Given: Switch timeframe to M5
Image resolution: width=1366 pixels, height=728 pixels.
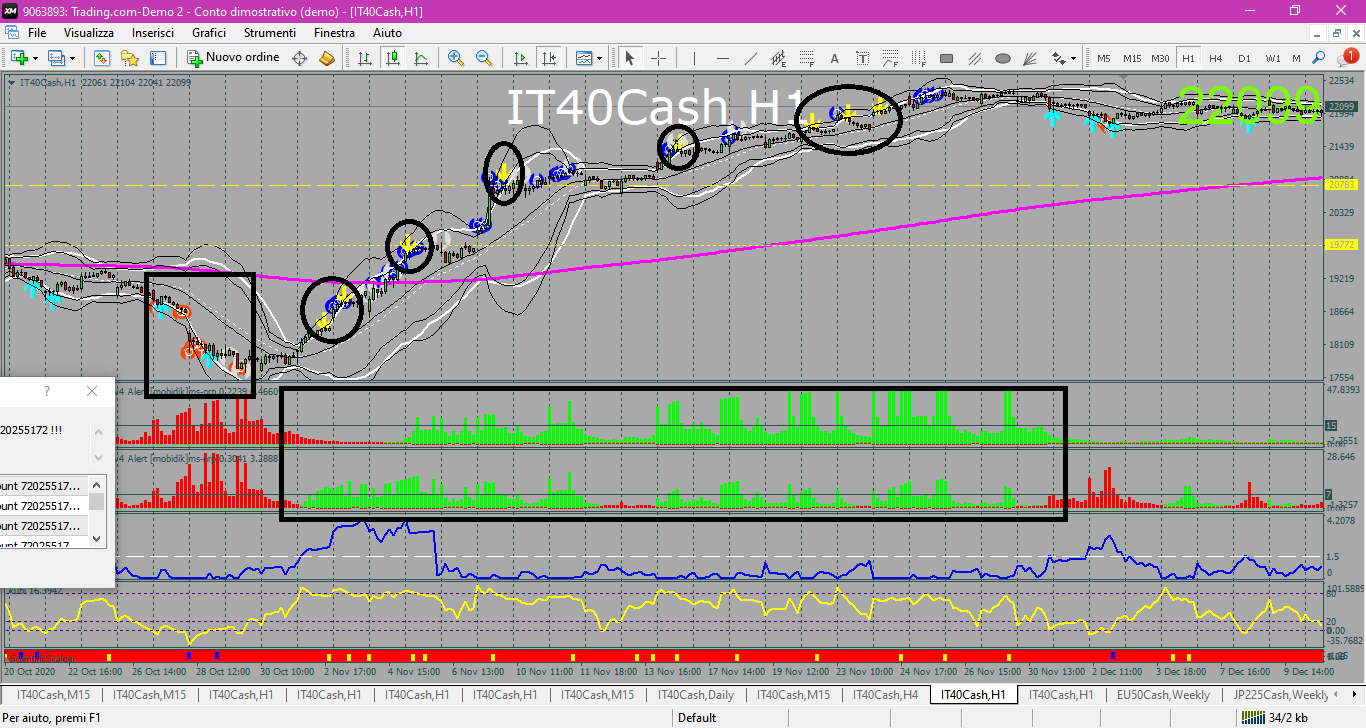Looking at the screenshot, I should click(x=1104, y=58).
